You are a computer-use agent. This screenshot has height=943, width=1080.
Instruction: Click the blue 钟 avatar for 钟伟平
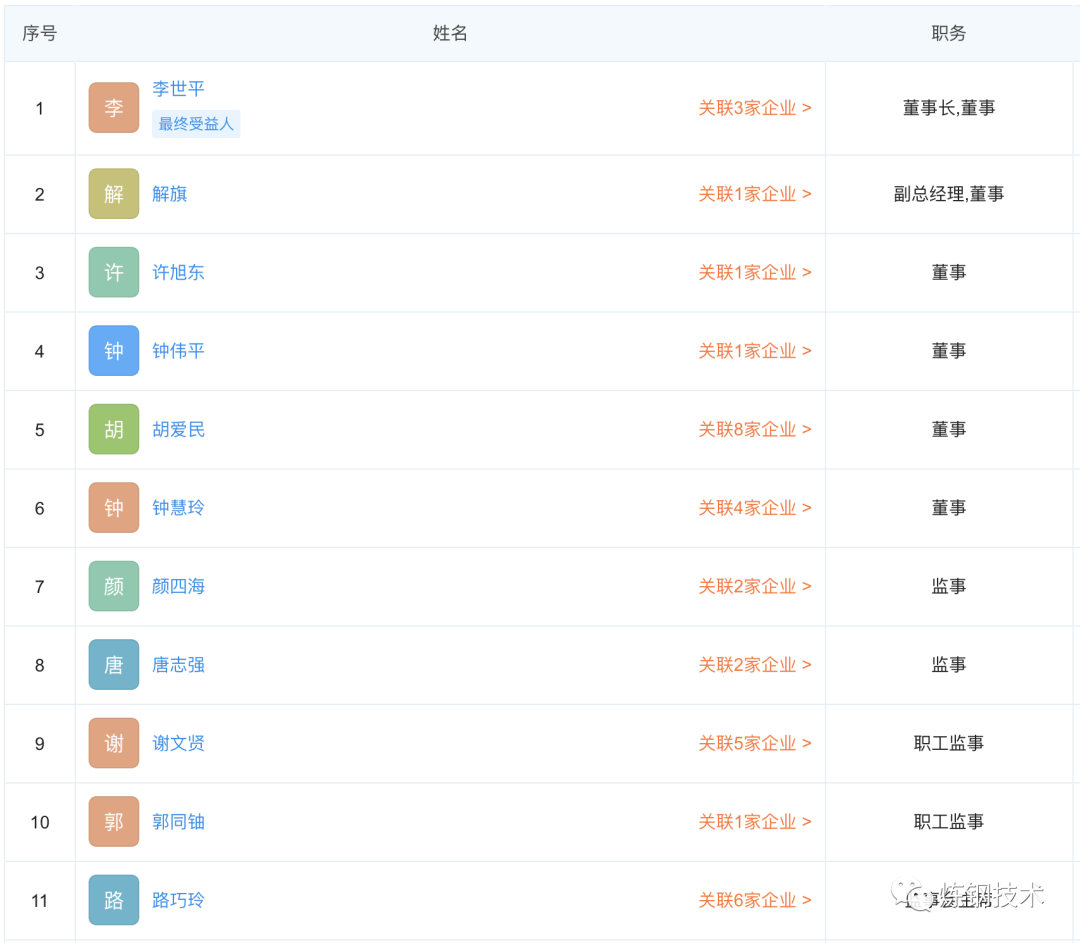click(x=114, y=351)
